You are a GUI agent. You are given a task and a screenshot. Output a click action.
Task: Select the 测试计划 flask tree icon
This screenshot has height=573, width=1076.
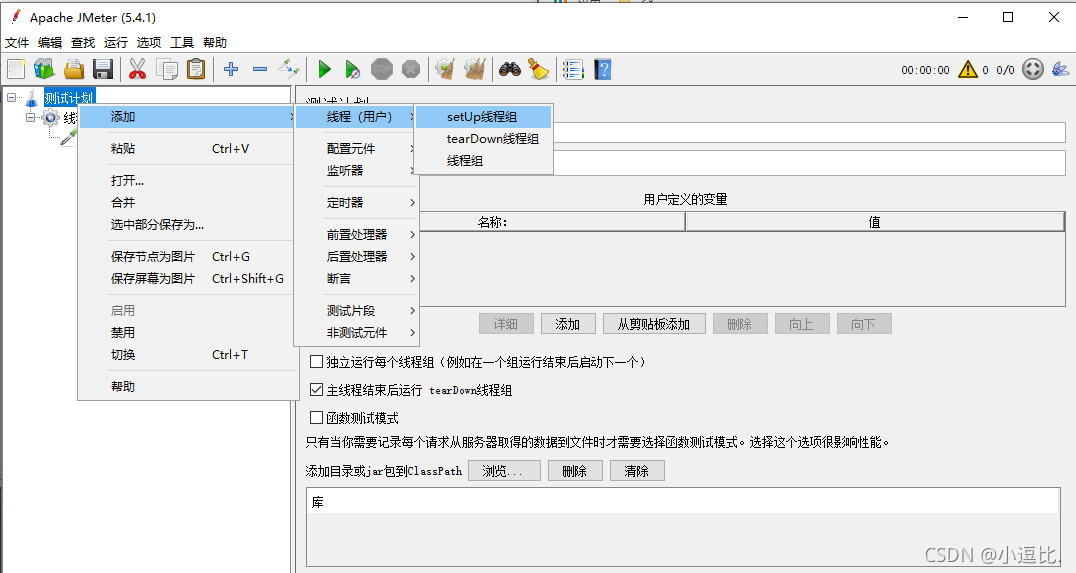tap(32, 98)
